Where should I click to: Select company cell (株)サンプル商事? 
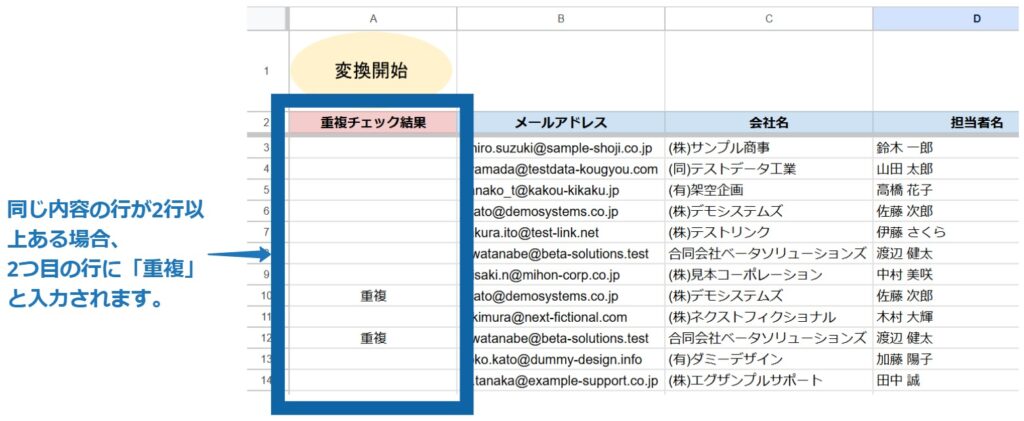769,148
